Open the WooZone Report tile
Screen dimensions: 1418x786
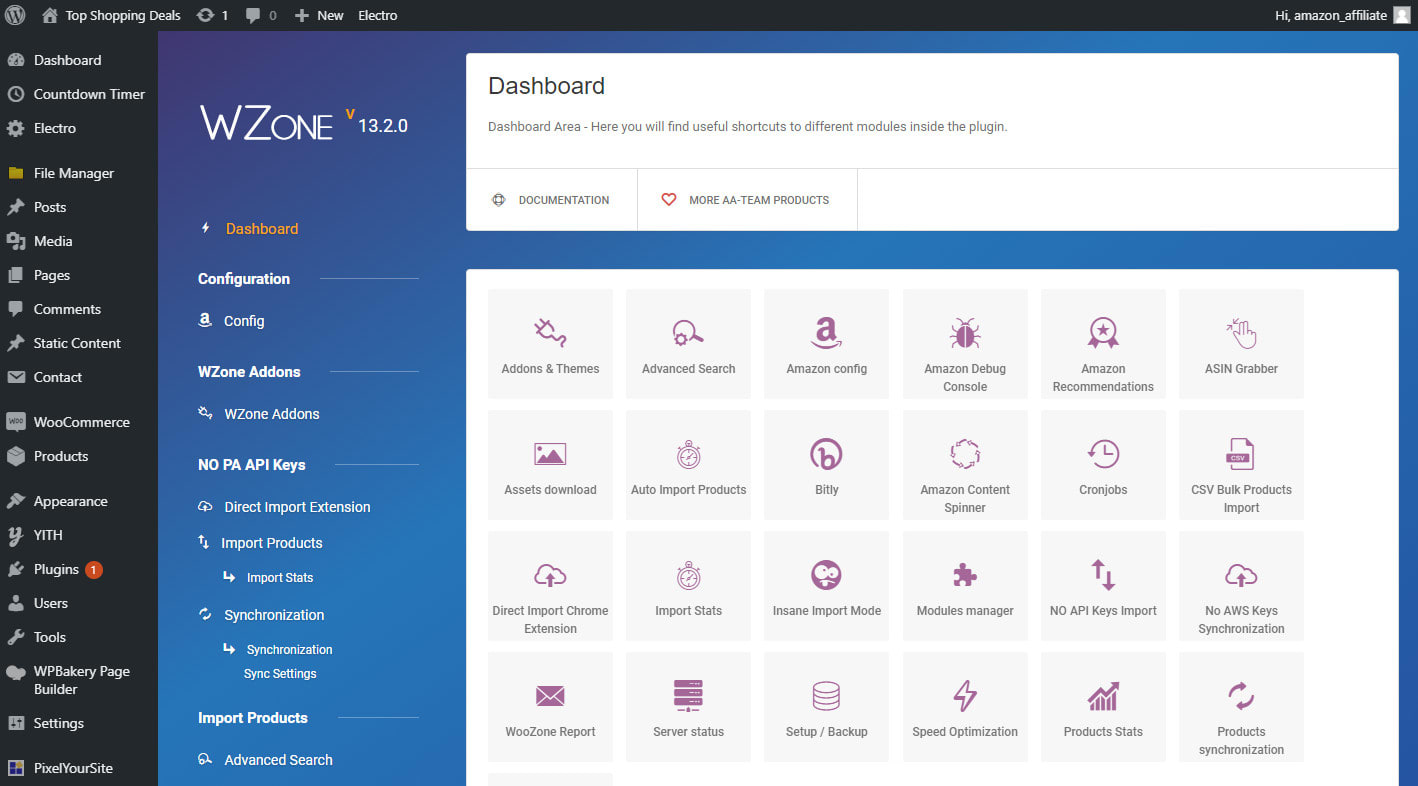pyautogui.click(x=550, y=707)
